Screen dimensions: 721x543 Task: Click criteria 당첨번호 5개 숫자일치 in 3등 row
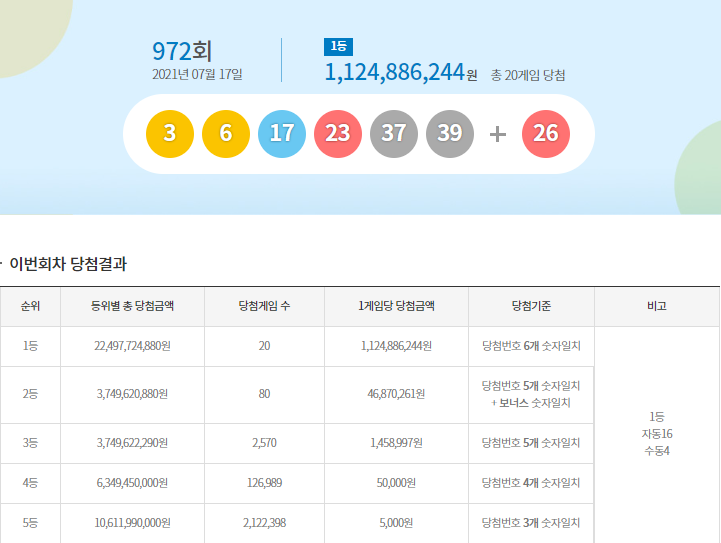click(531, 443)
